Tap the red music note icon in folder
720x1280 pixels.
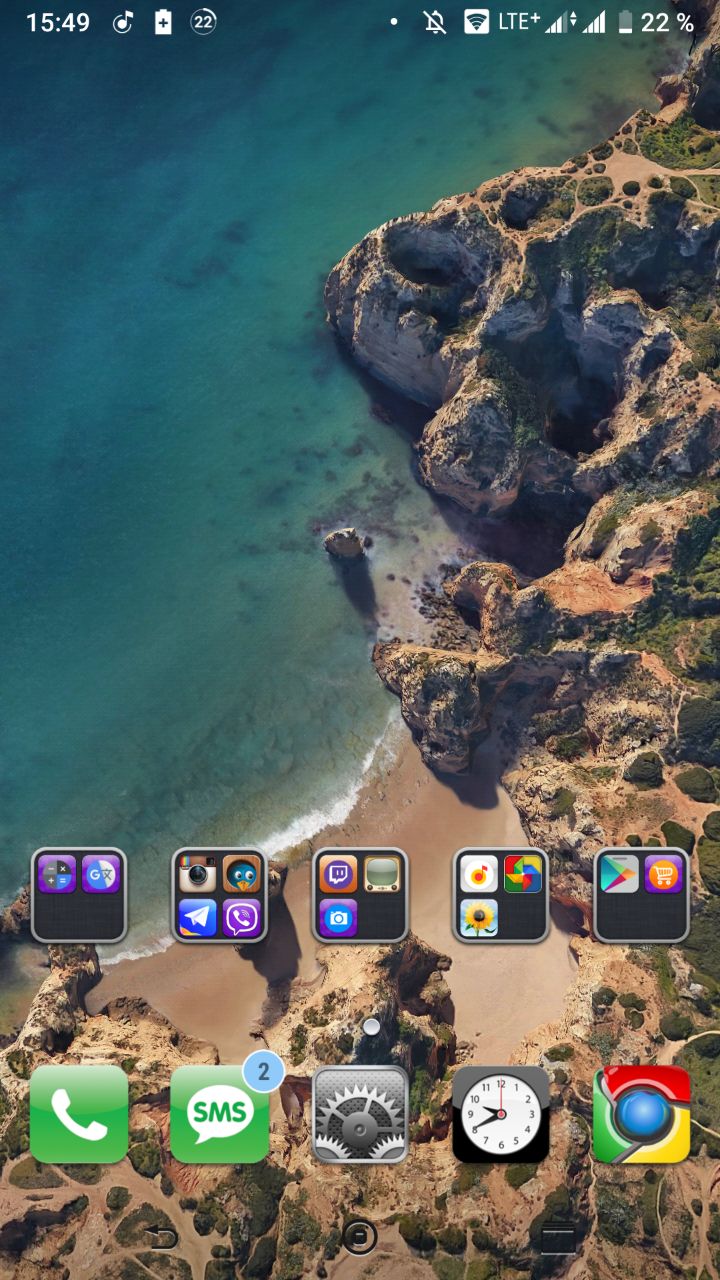479,874
